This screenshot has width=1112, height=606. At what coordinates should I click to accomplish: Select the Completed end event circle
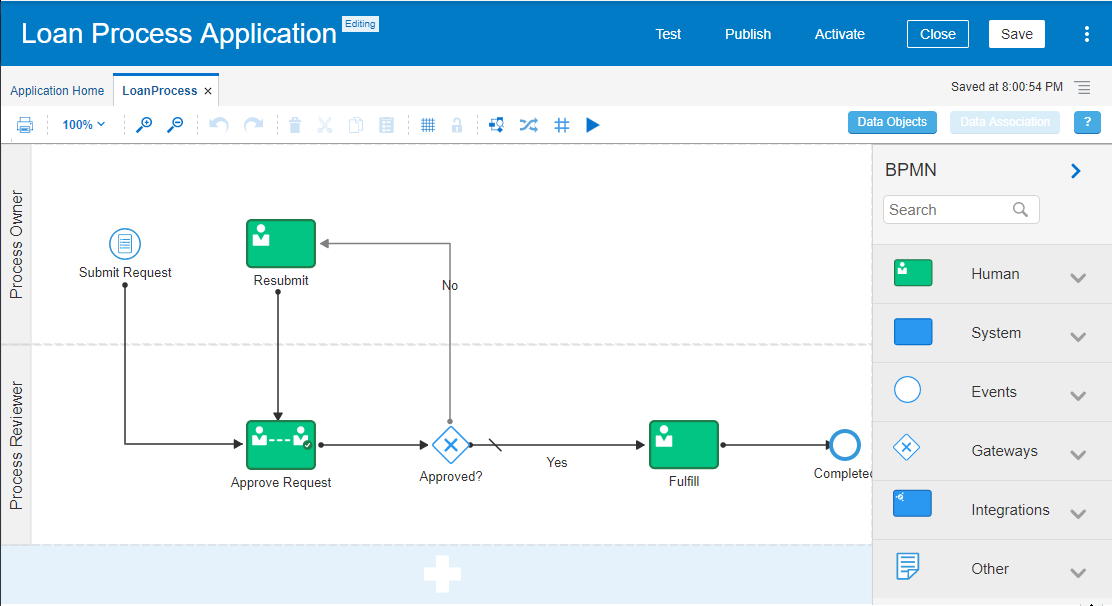tap(845, 445)
